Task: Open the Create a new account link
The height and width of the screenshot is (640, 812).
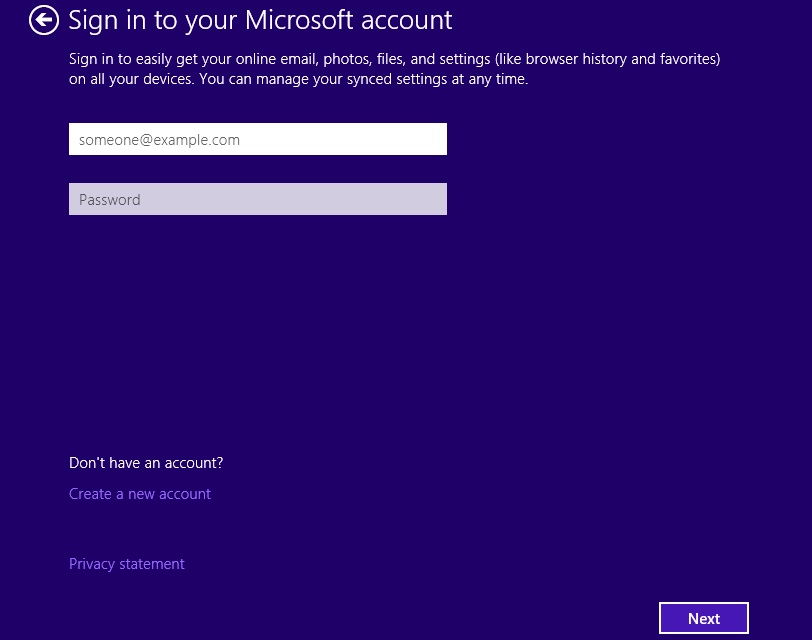Action: (x=140, y=494)
